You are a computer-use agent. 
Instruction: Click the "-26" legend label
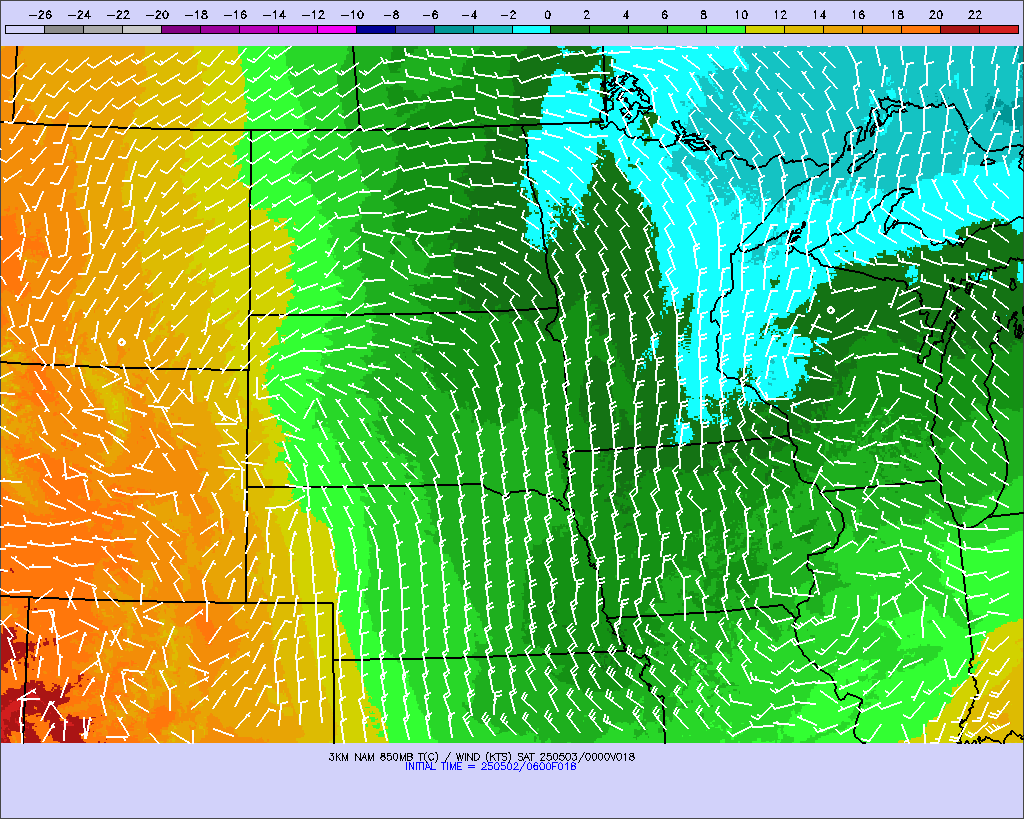[40, 14]
